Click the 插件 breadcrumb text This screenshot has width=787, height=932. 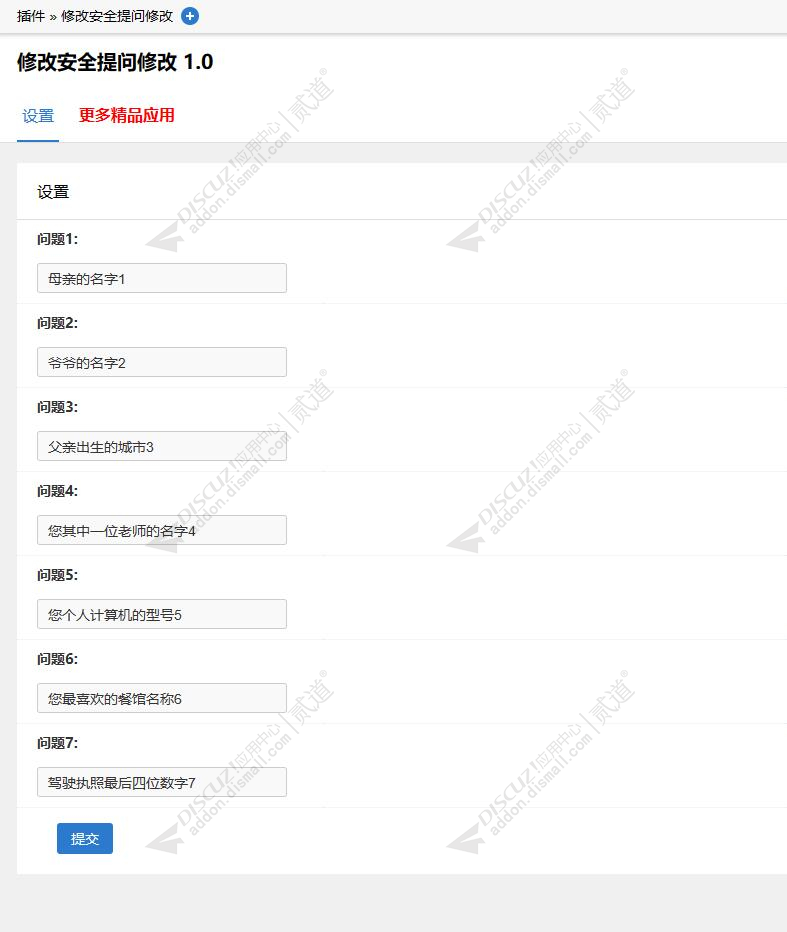(x=31, y=16)
